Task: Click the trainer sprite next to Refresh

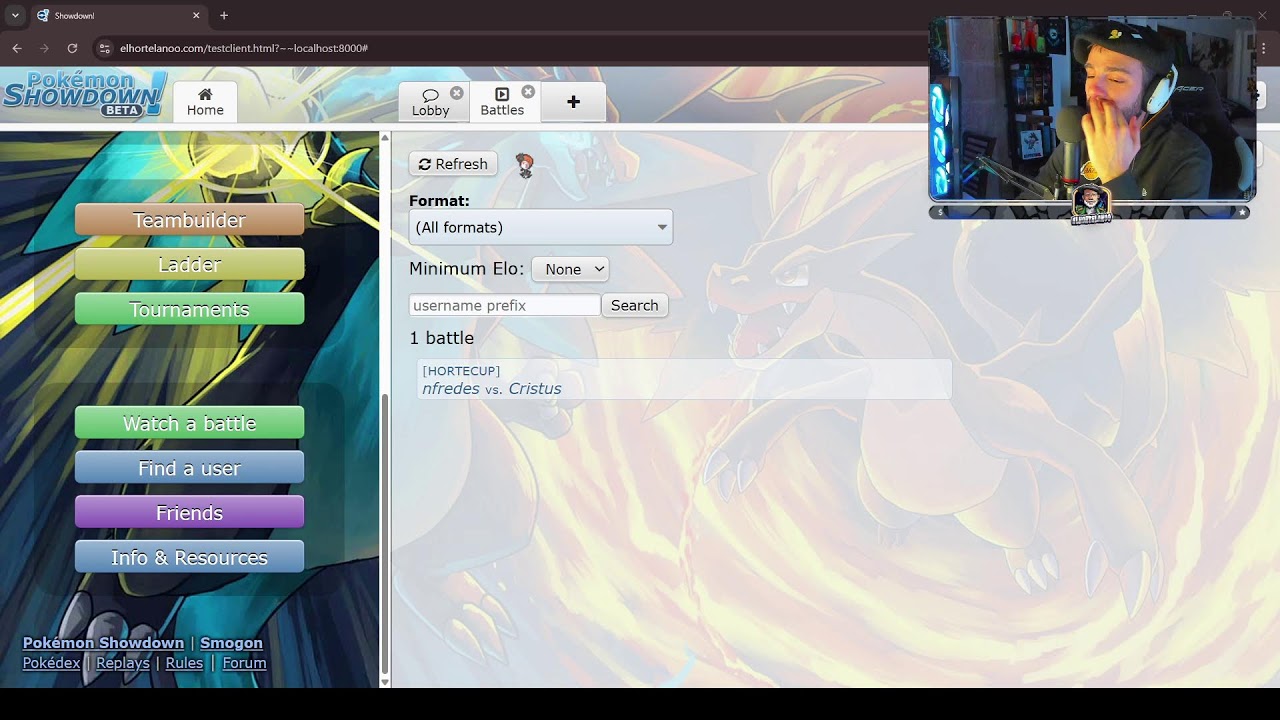Action: pos(525,166)
